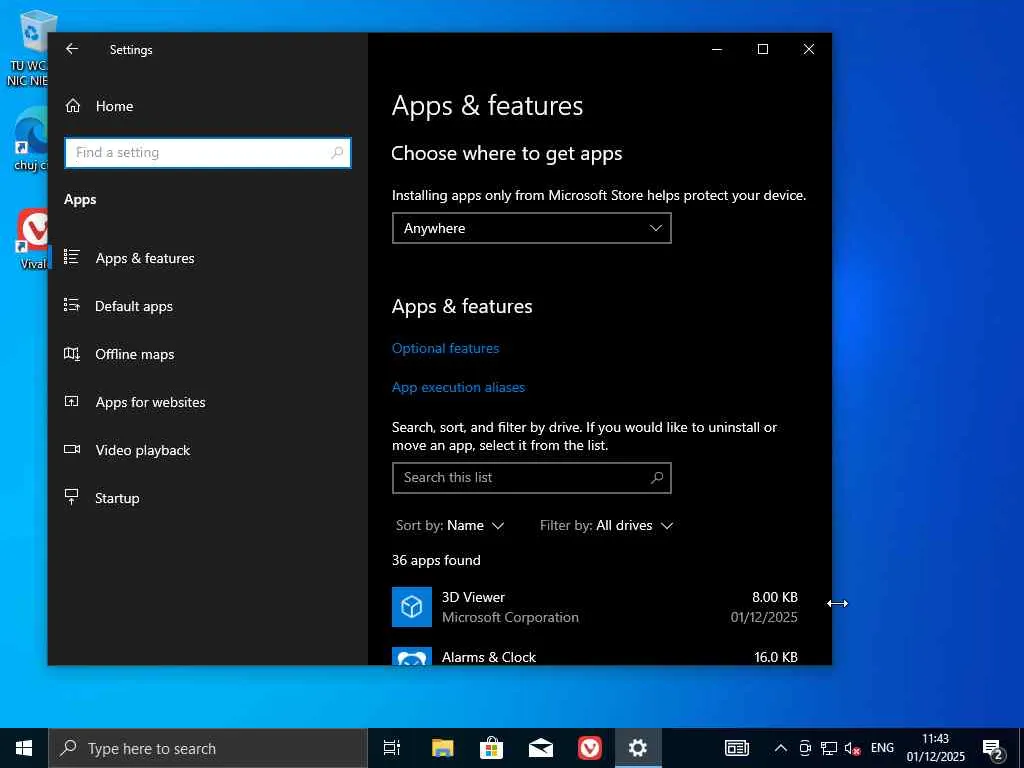This screenshot has height=768, width=1024.
Task: Click magnifier icon in Find a setting
Action: coord(337,153)
